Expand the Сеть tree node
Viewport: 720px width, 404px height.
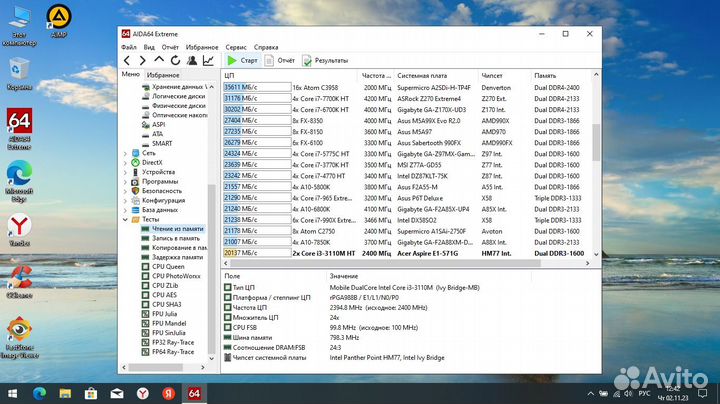(x=125, y=153)
